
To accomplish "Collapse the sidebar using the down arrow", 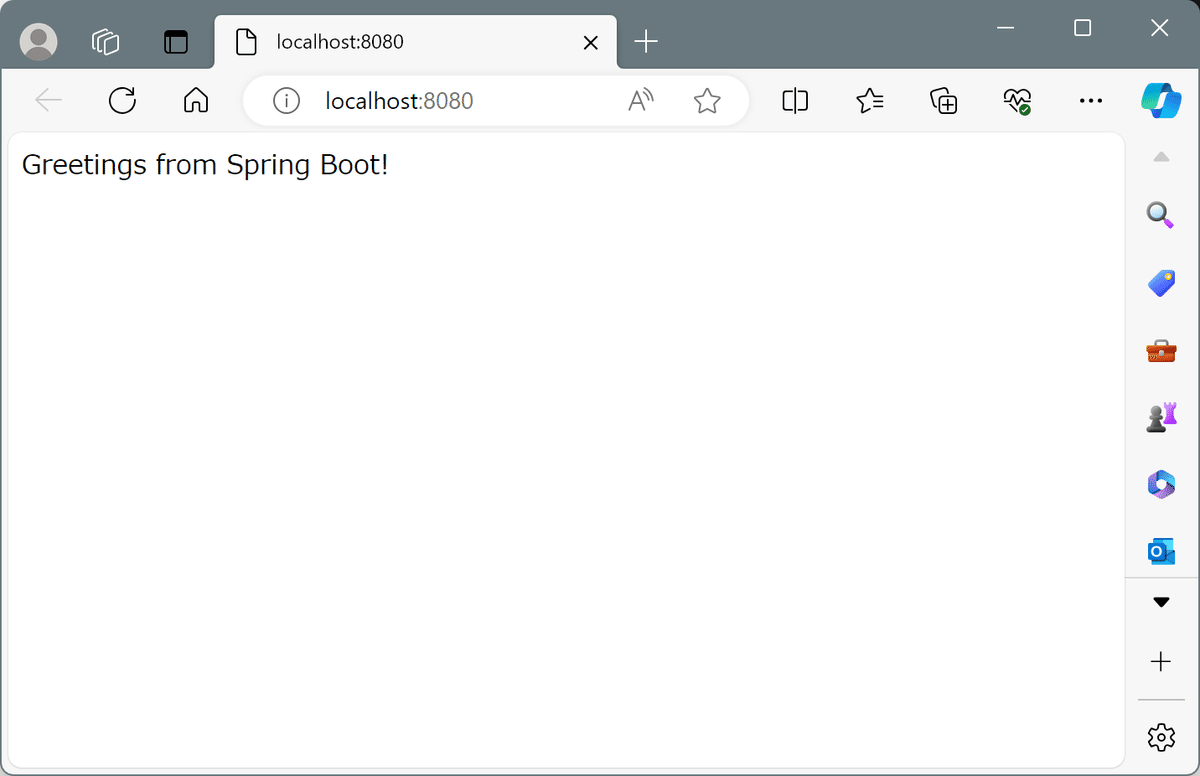I will point(1160,601).
